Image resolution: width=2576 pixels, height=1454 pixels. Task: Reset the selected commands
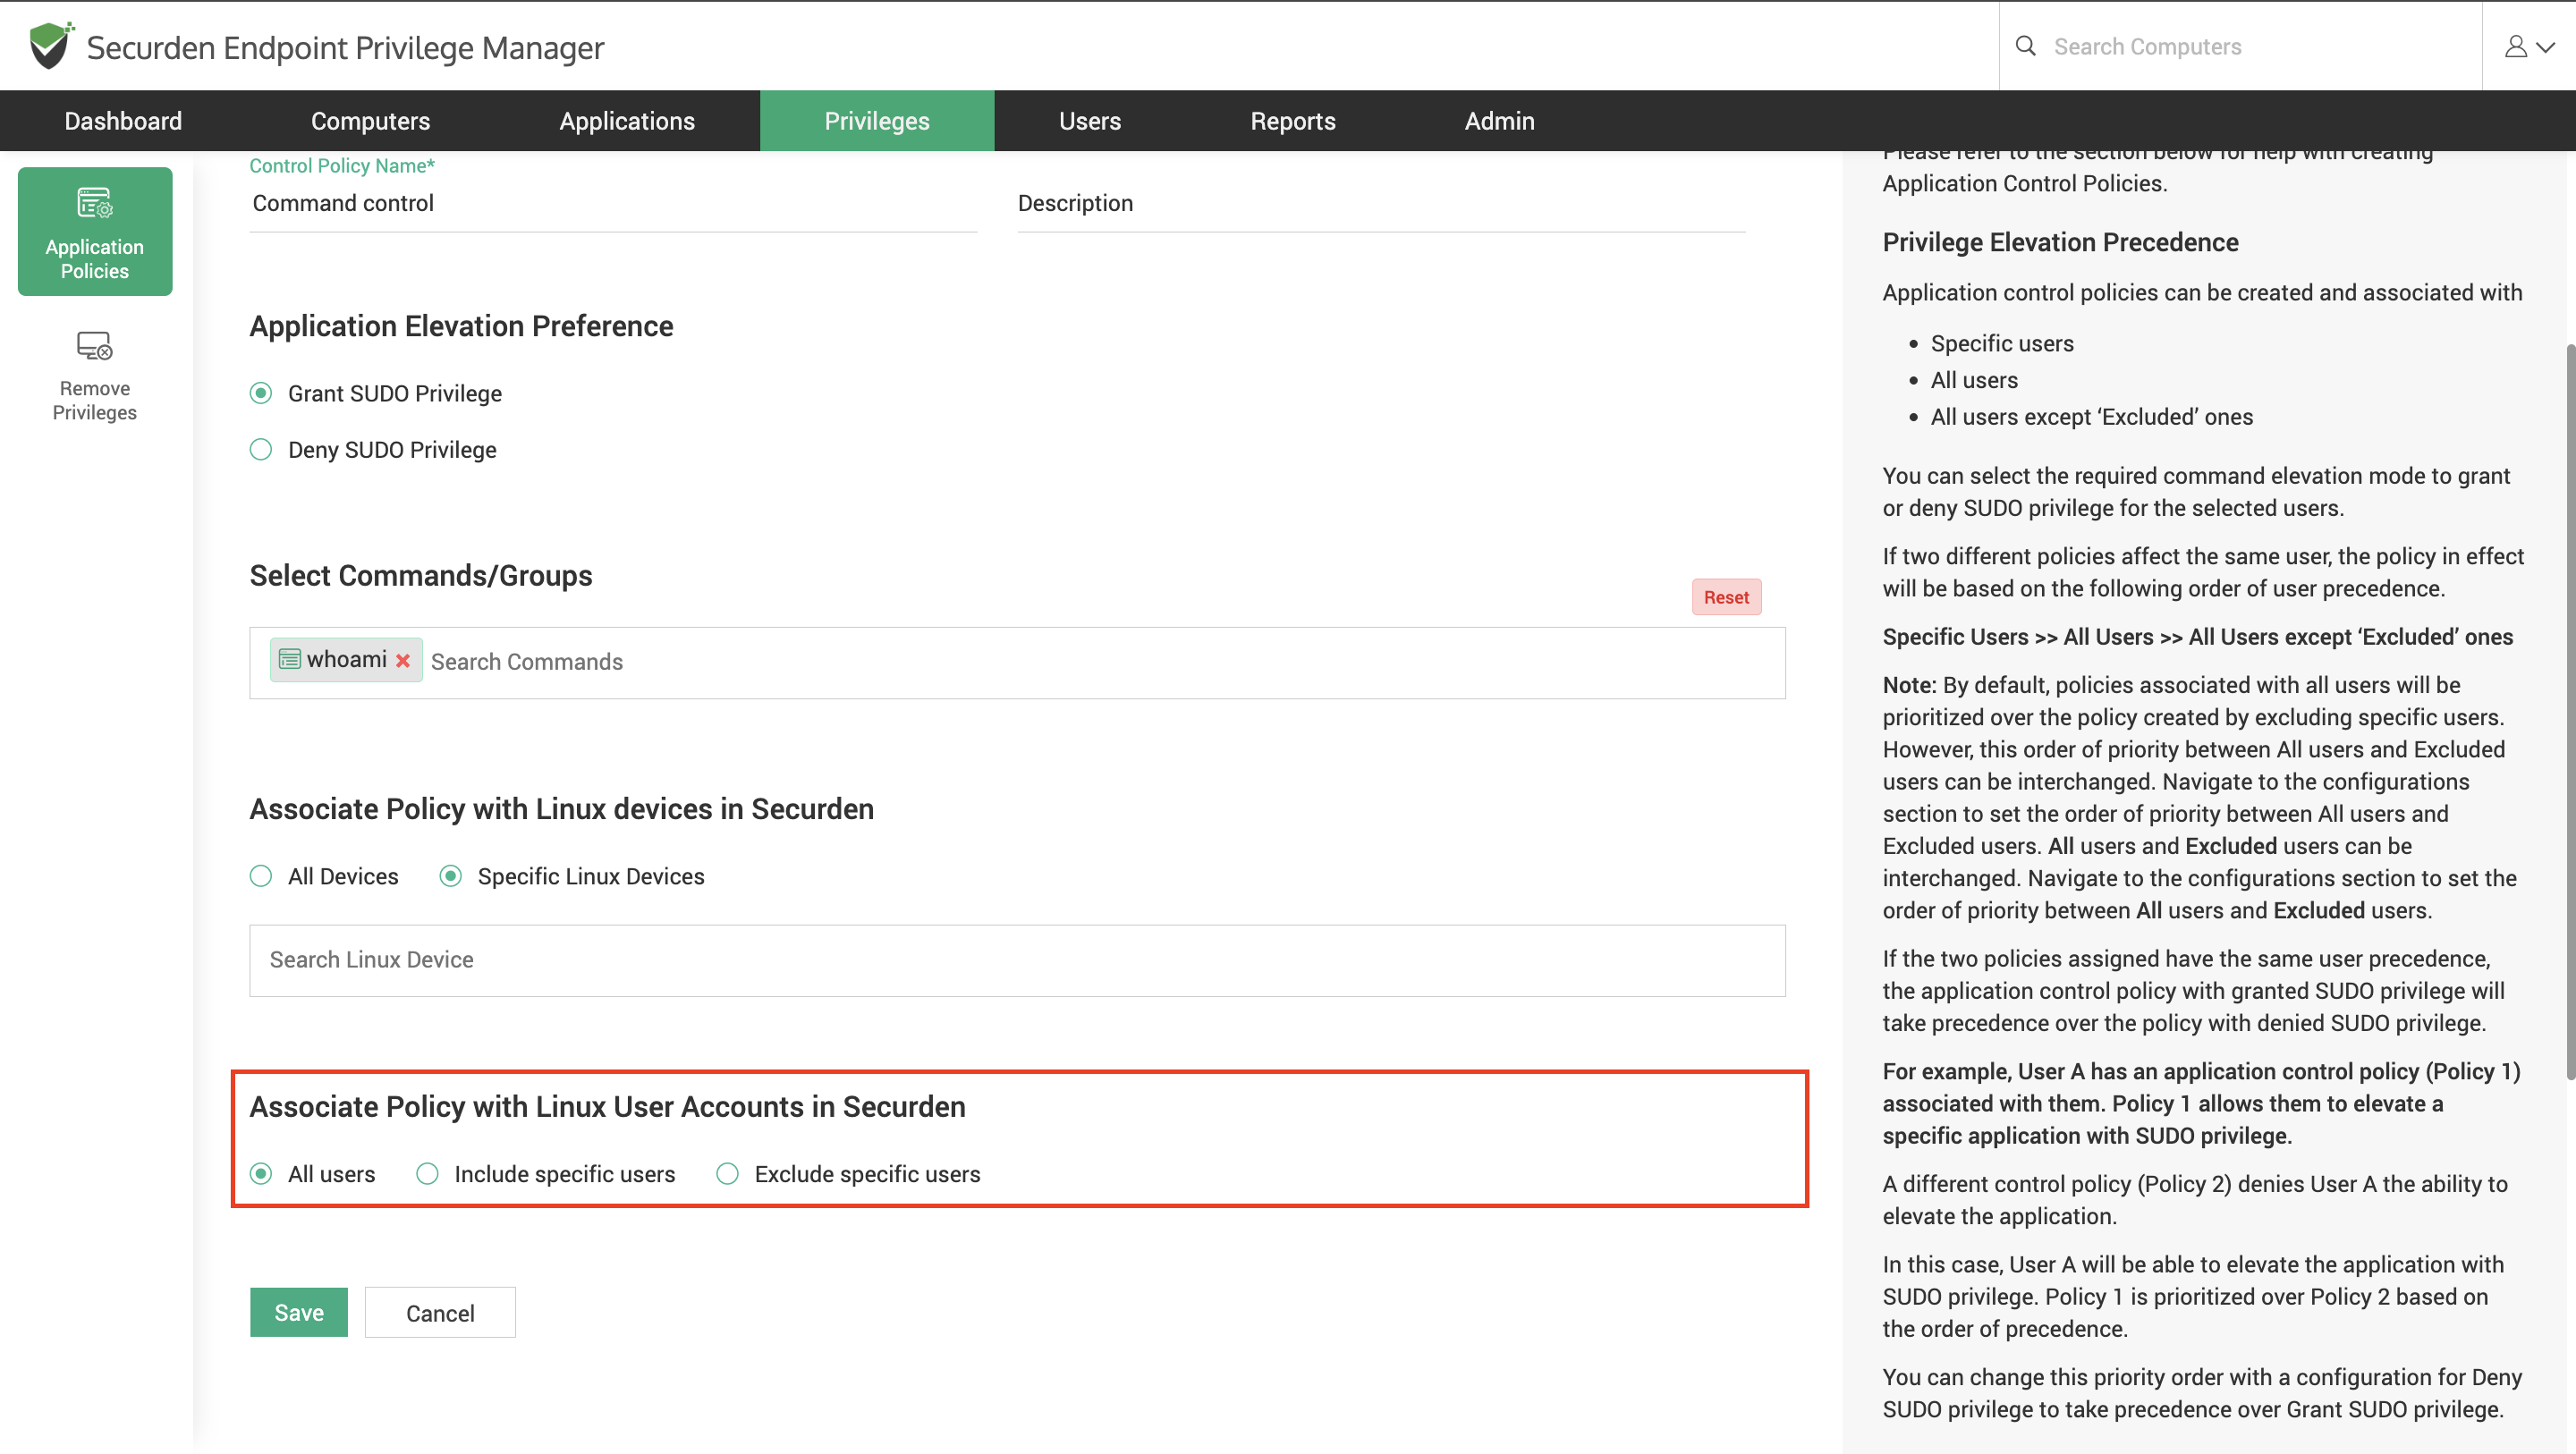click(1727, 597)
